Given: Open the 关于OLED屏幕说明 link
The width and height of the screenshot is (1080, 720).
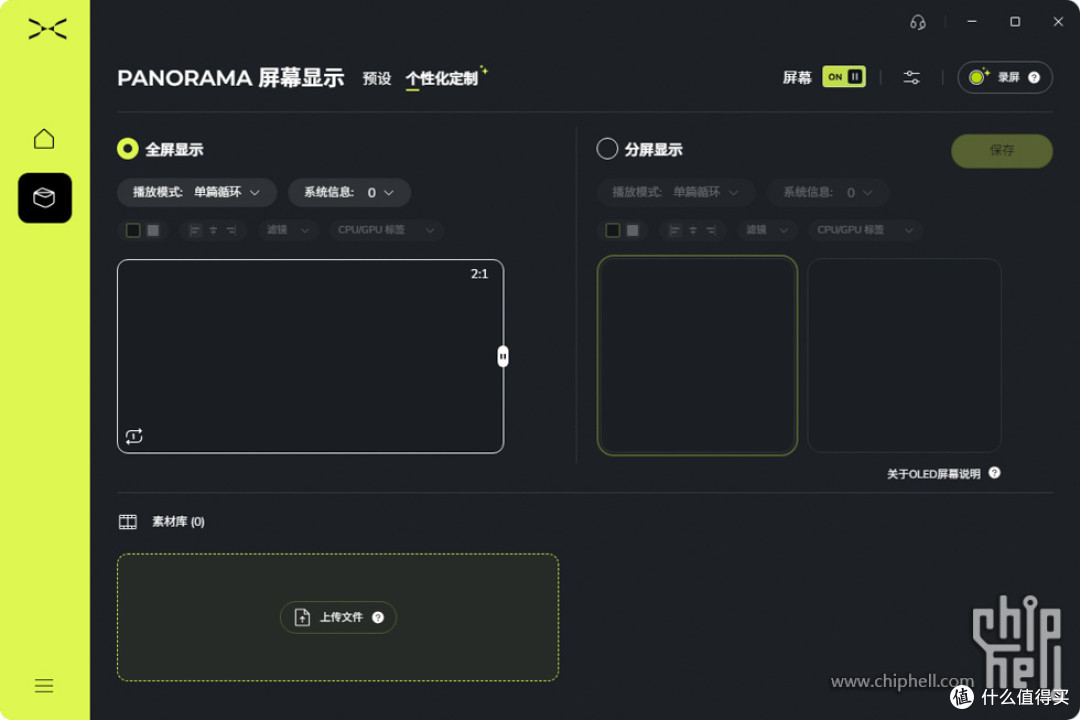Looking at the screenshot, I should click(933, 474).
